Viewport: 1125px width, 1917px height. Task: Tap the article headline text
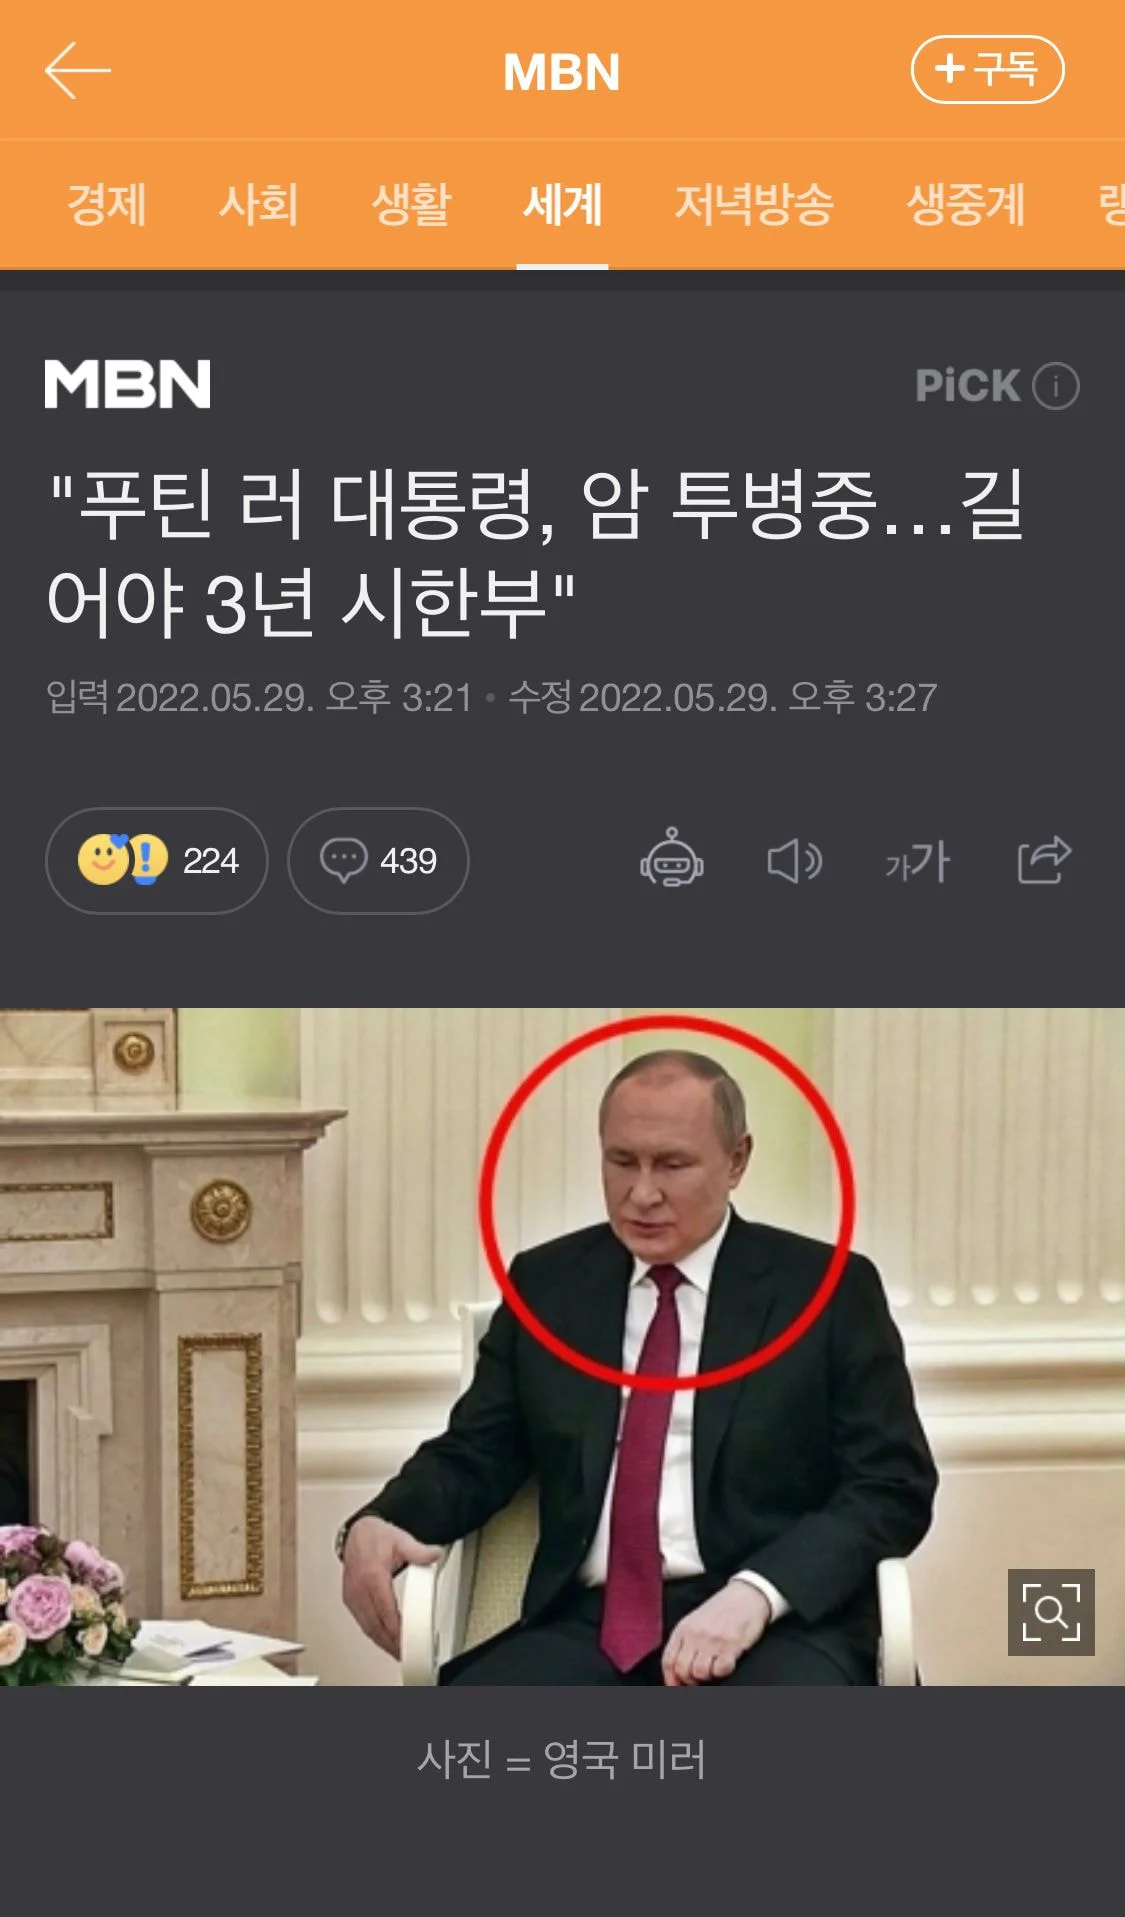point(537,553)
